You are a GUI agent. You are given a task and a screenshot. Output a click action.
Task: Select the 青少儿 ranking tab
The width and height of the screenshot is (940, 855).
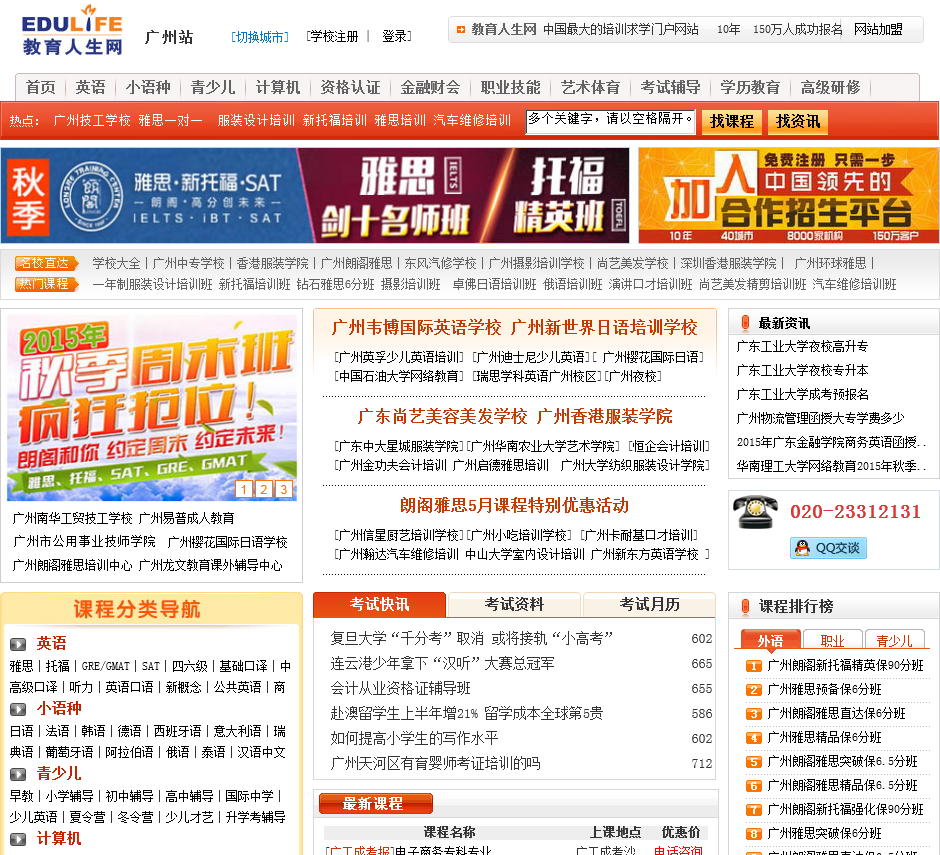click(894, 640)
